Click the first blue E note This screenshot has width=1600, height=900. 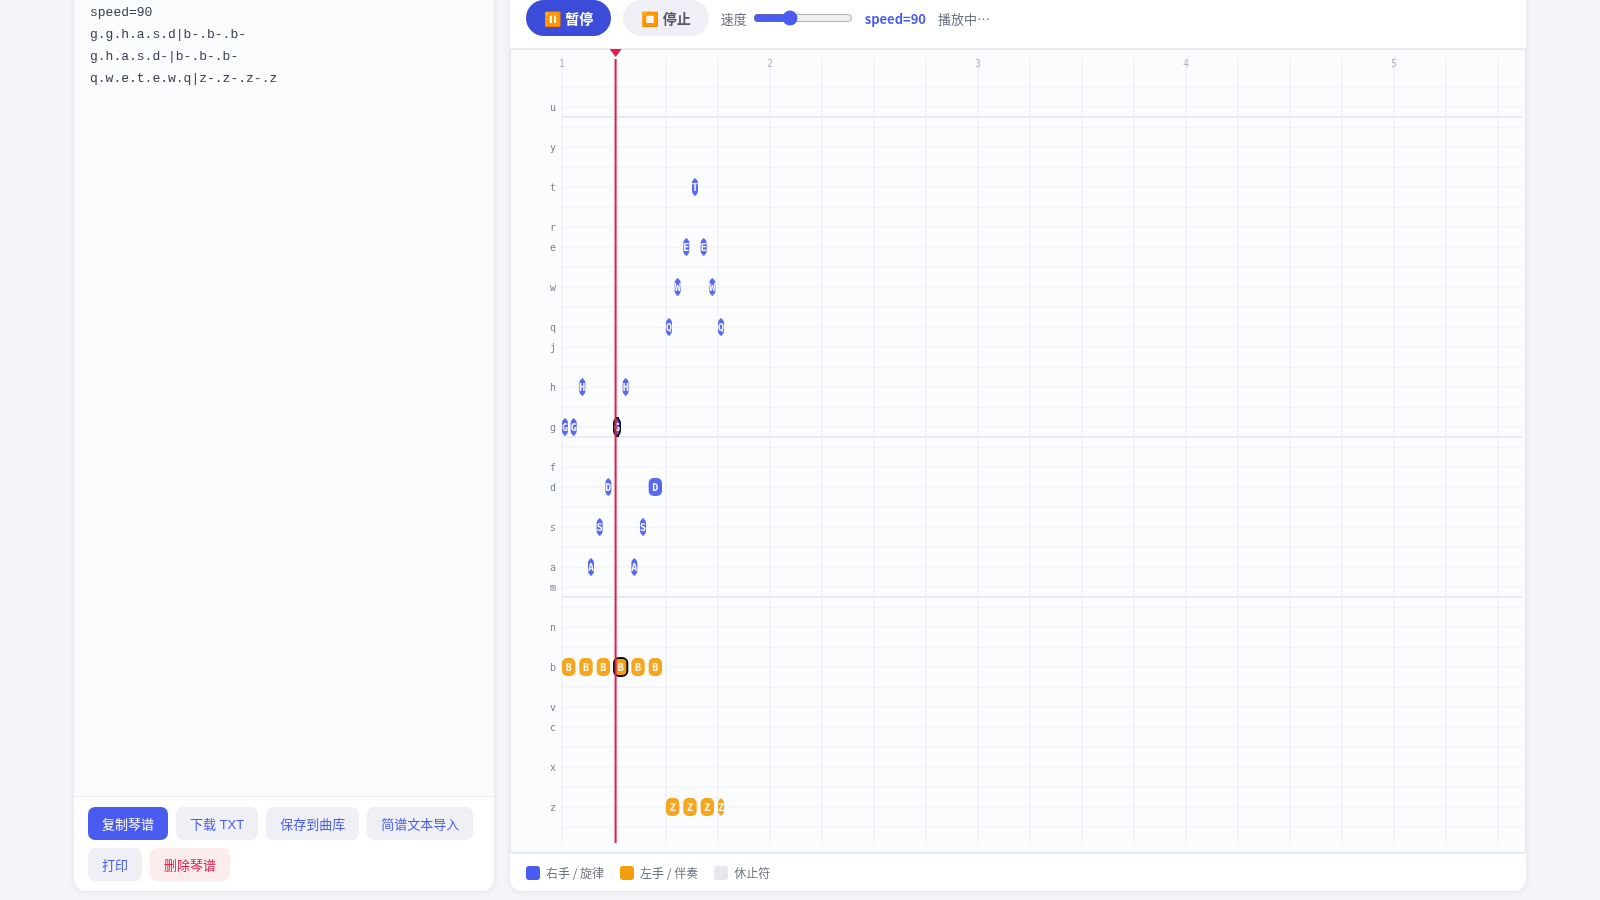(x=686, y=247)
